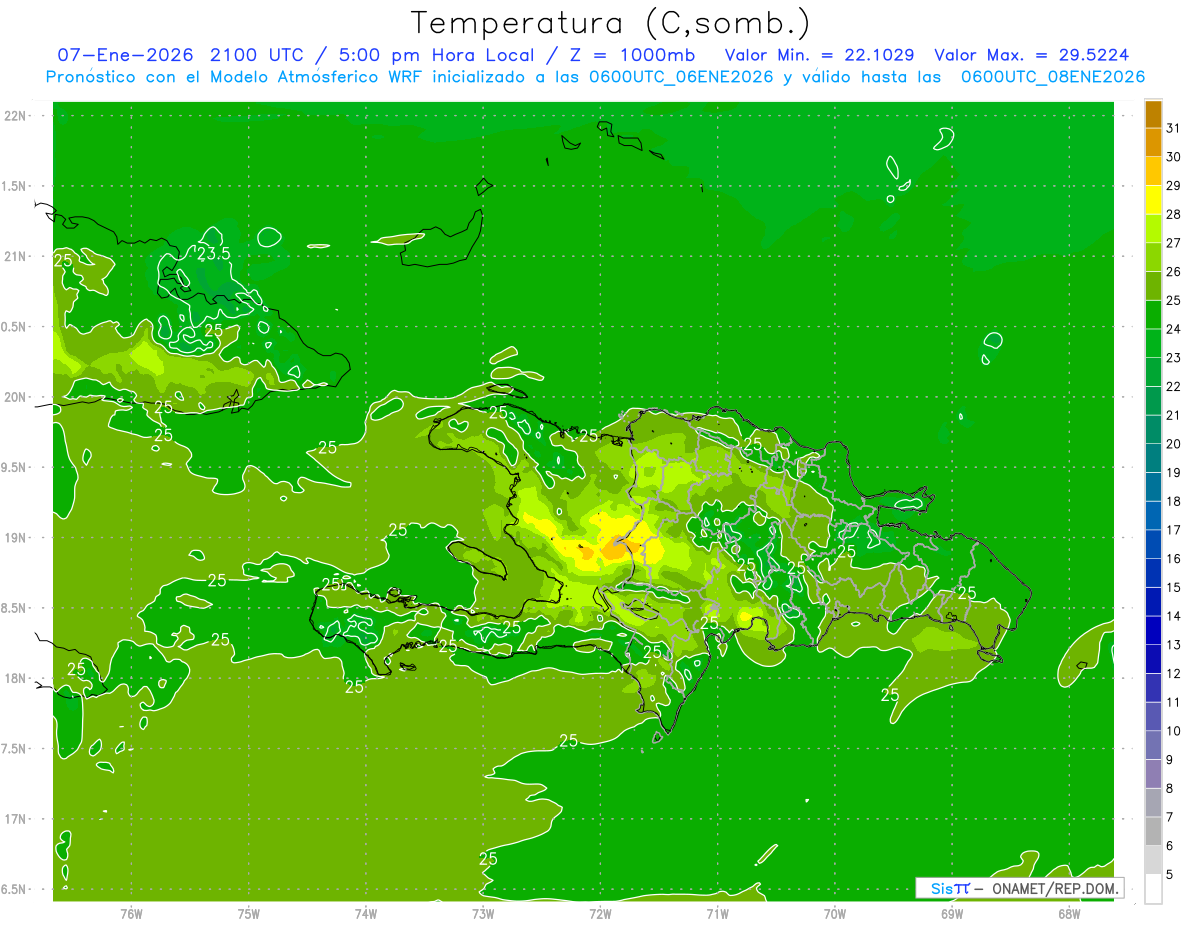
Task: Click the "76W" longitude axis label
Action: 131,913
